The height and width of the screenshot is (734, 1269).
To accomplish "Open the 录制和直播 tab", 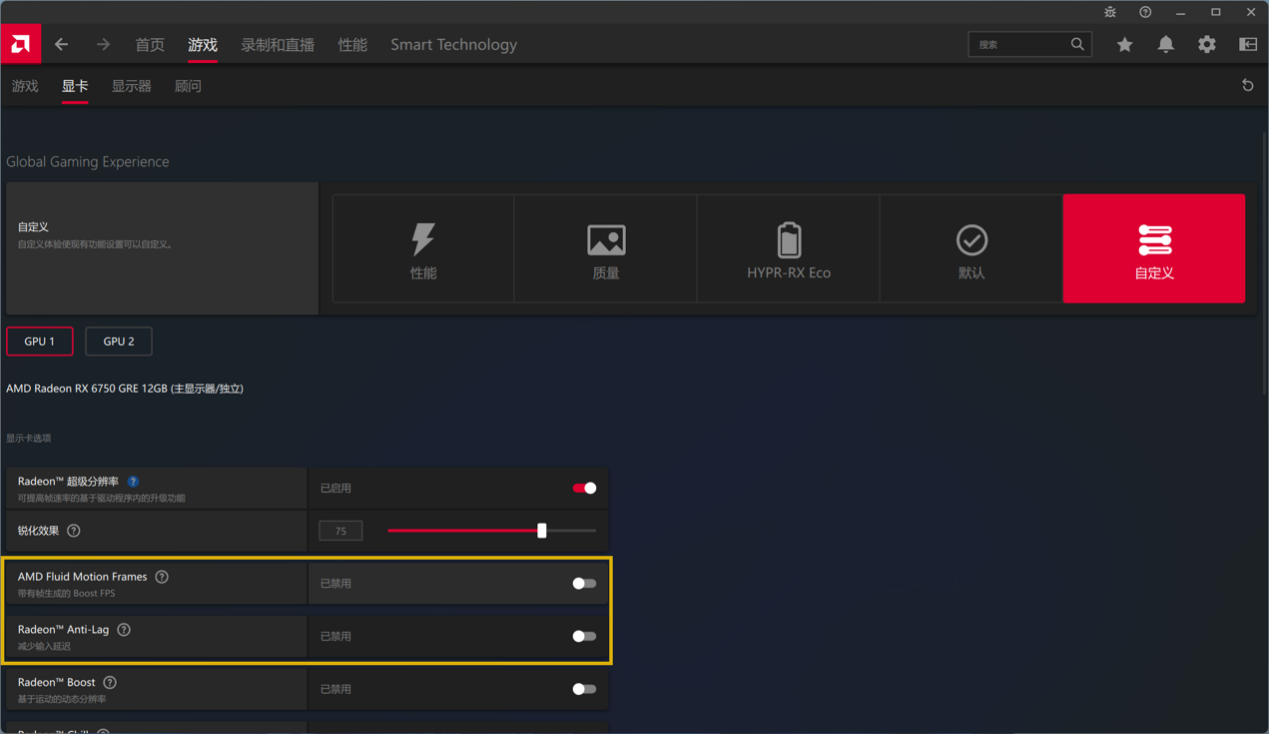I will pos(278,45).
